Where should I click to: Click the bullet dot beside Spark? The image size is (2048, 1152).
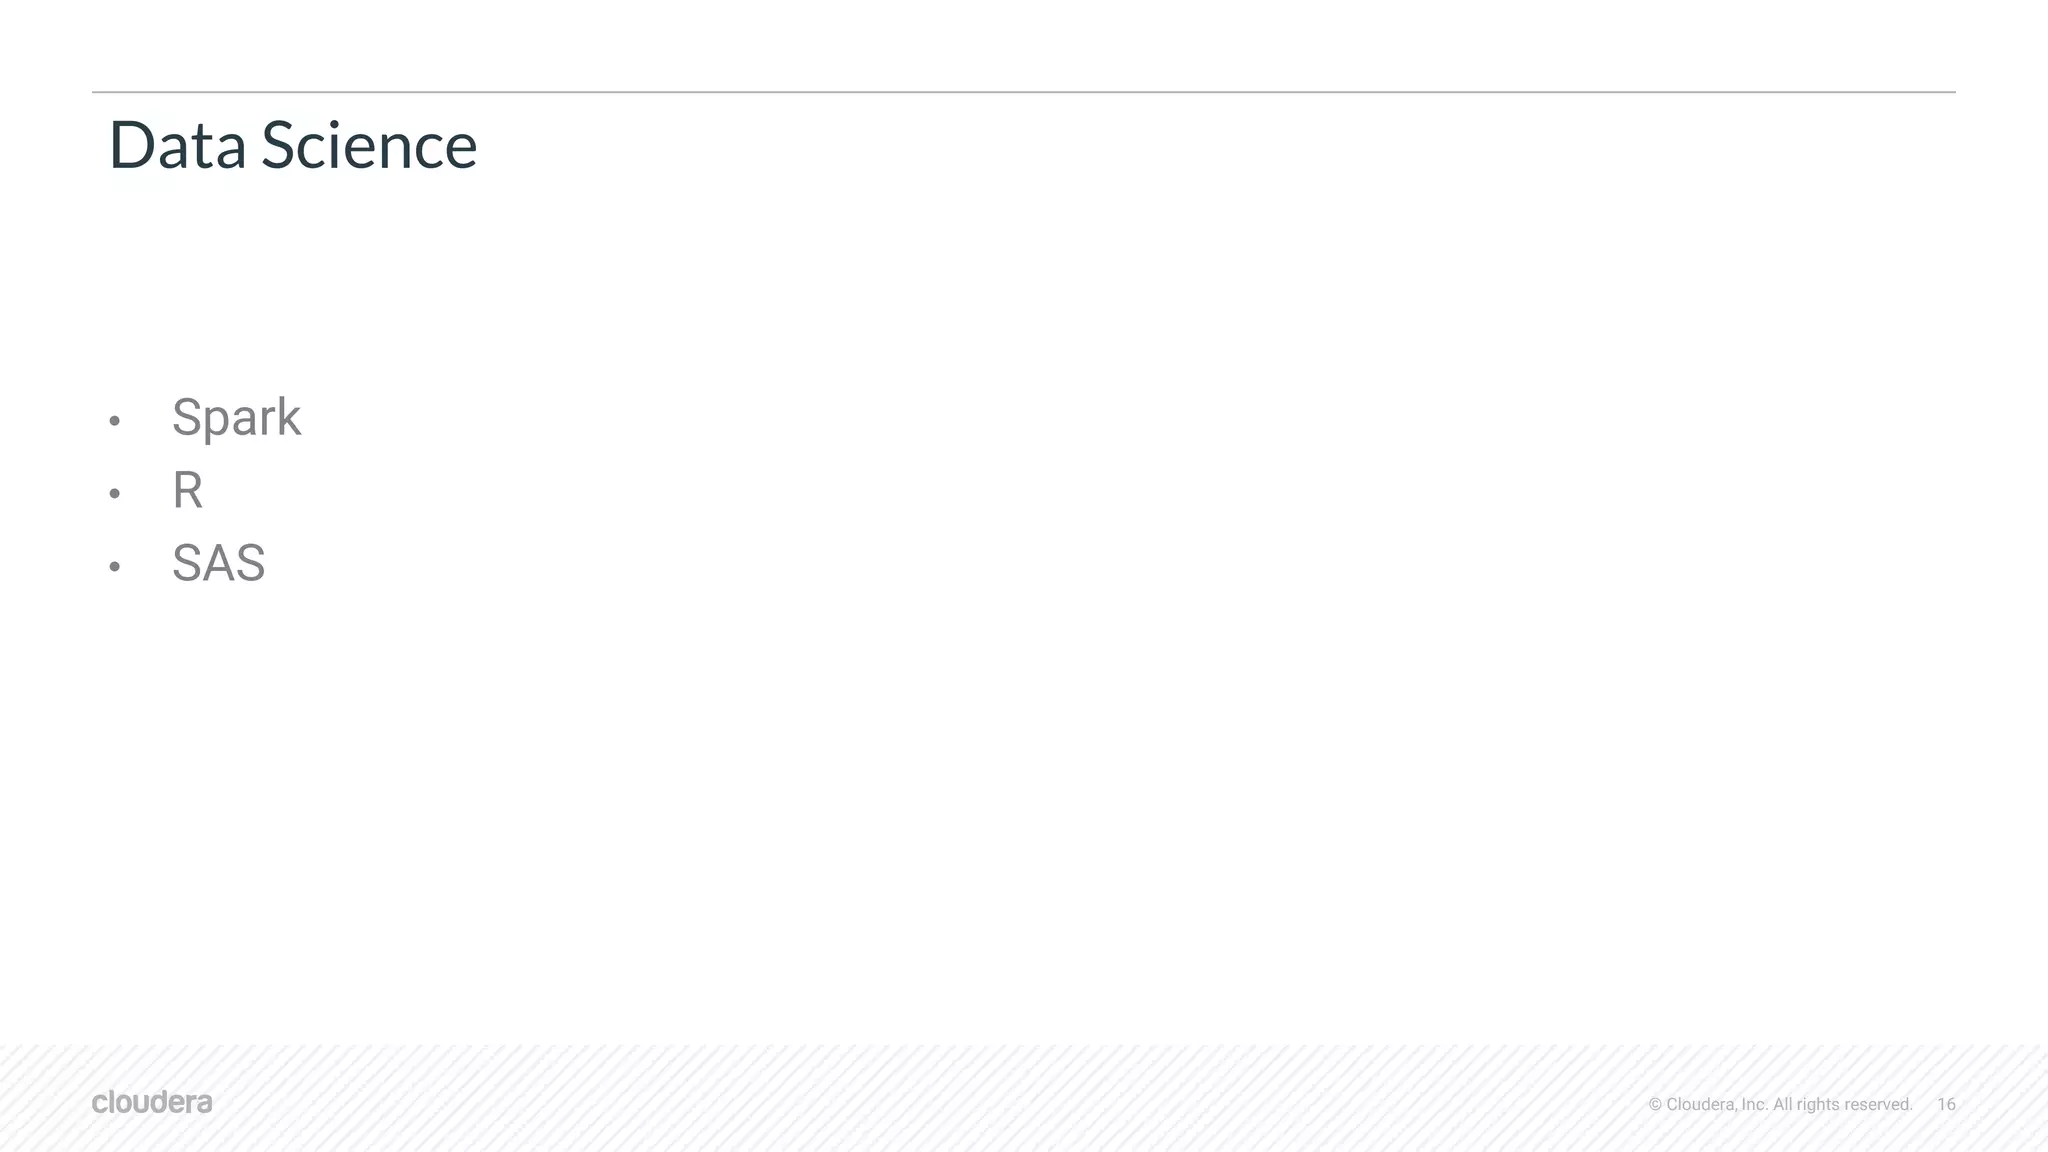[x=115, y=421]
